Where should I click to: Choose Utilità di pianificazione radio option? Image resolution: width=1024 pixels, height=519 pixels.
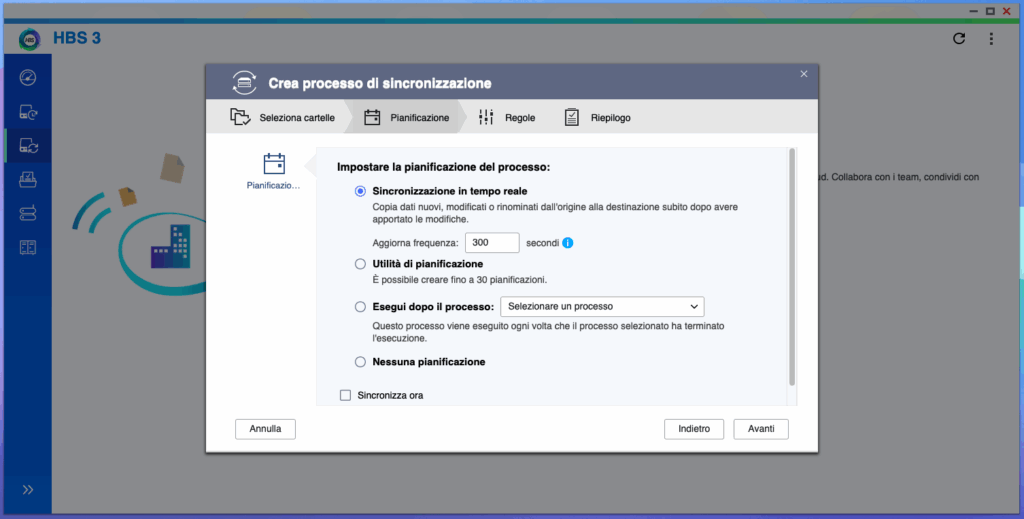[361, 264]
